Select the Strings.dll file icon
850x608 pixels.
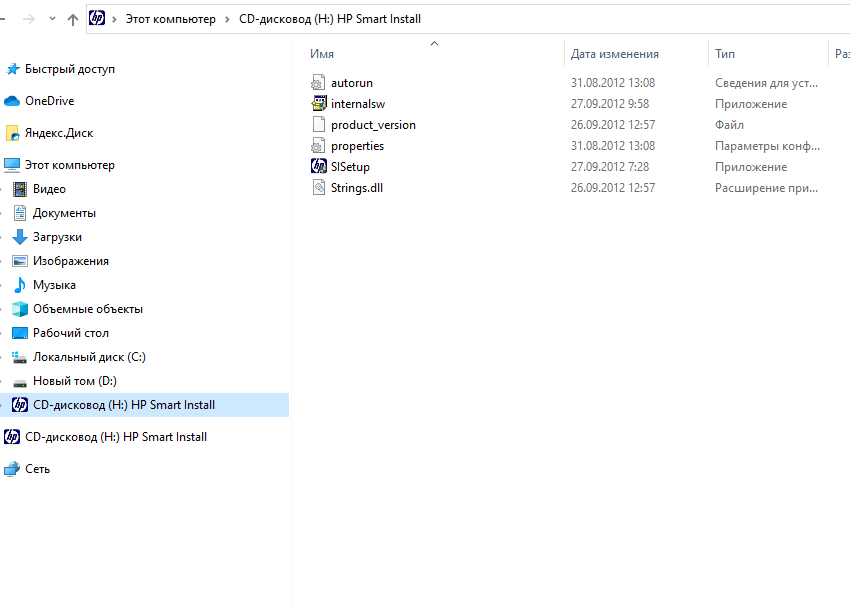click(x=319, y=187)
